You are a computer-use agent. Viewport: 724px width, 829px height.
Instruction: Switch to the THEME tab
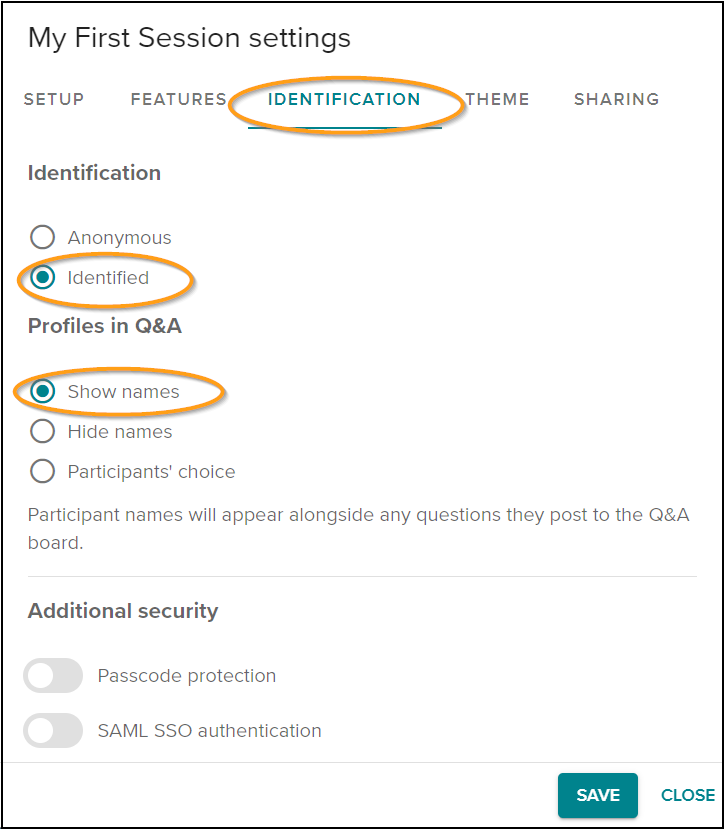pos(498,99)
